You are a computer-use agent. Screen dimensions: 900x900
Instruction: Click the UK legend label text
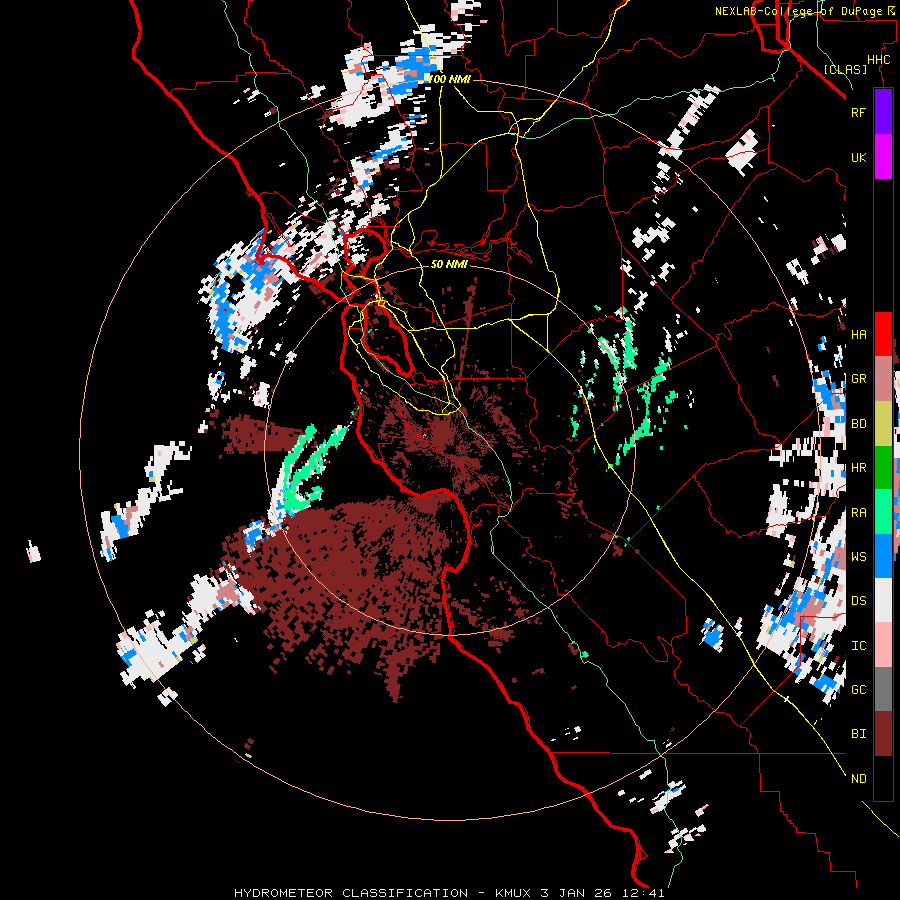858,157
